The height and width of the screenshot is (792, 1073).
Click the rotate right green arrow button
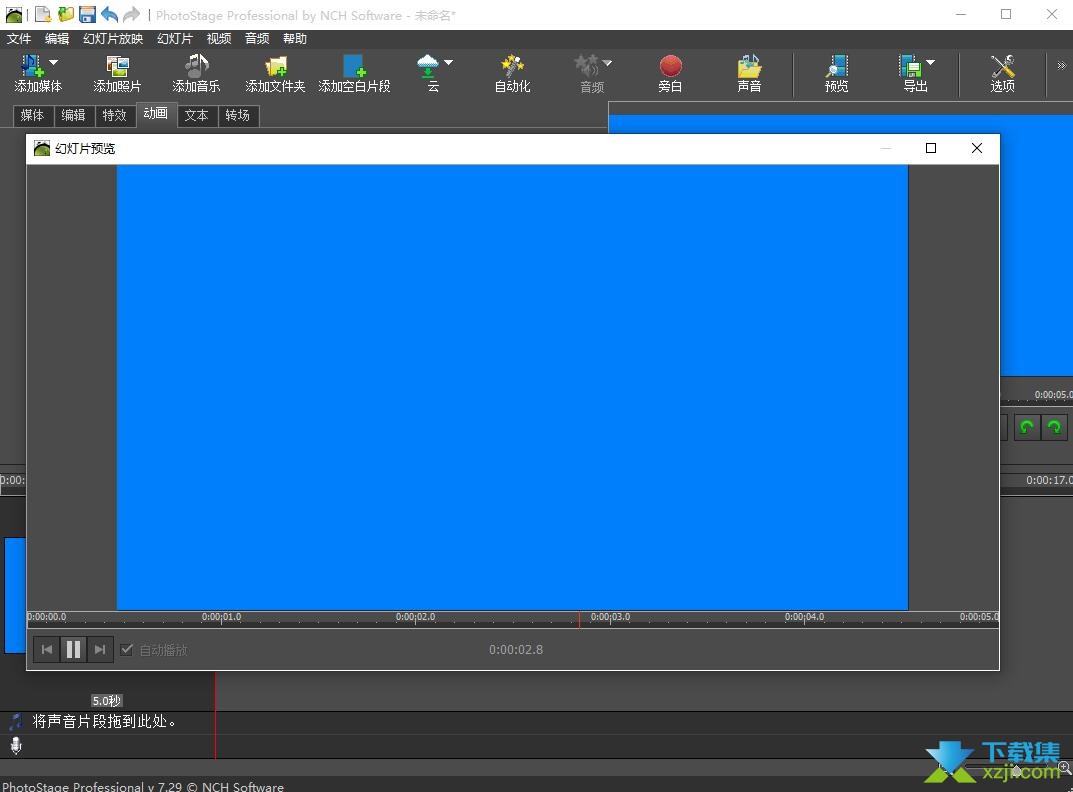[x=1054, y=427]
